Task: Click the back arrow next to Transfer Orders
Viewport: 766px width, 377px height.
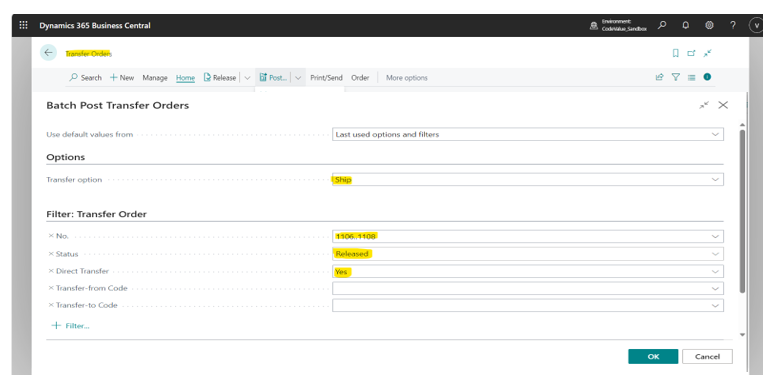Action: 48,53
